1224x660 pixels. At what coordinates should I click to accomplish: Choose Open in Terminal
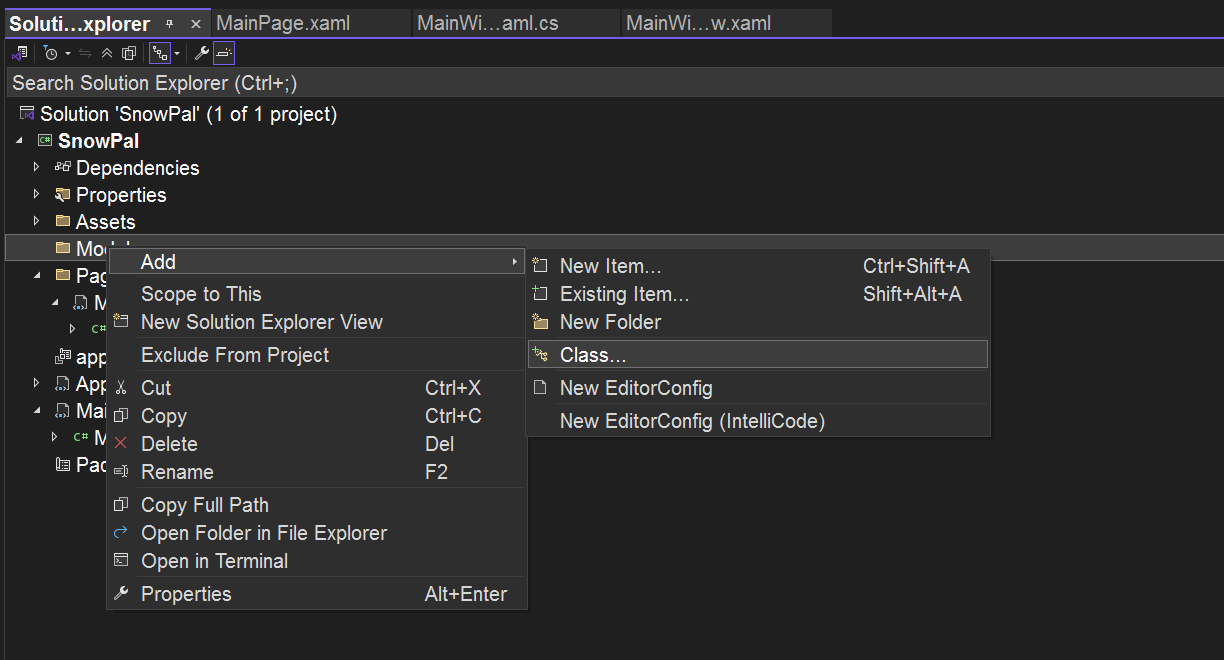[x=317, y=561]
